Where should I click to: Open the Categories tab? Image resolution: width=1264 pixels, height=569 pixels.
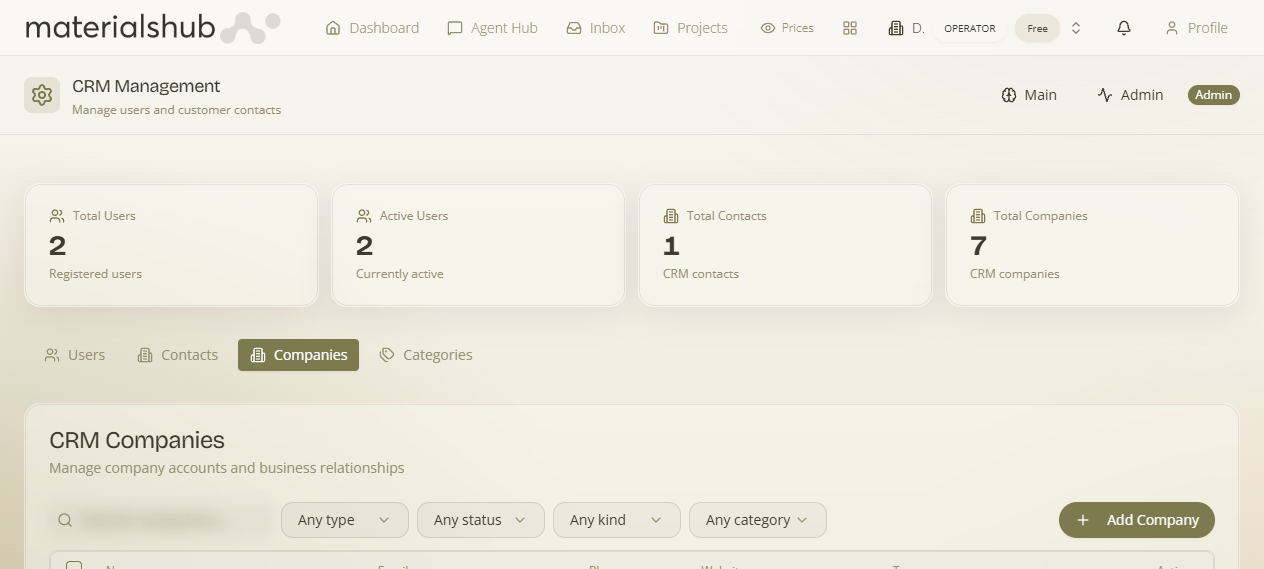tap(426, 355)
